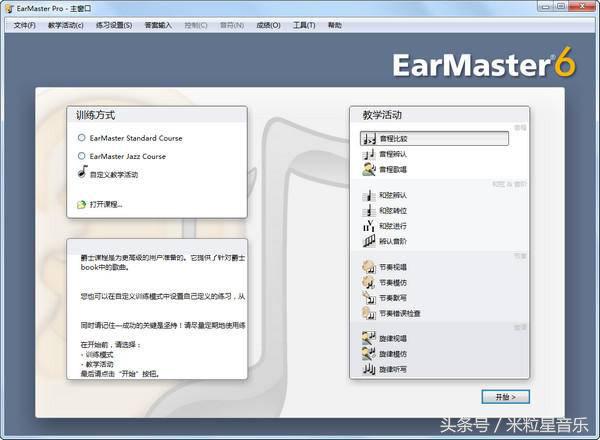Pick the 音程歌唱 interval singing icon
This screenshot has height=440, width=600.
coord(369,169)
